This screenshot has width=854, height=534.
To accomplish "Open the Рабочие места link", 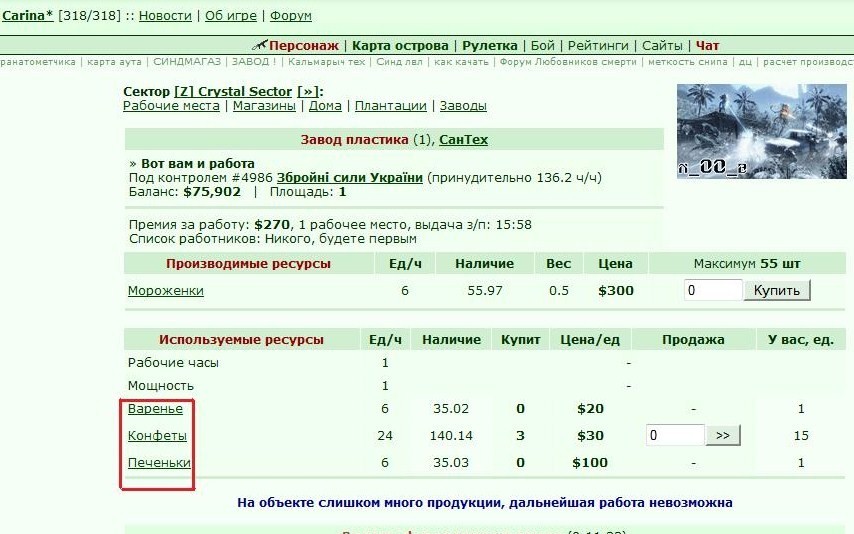I will 171,106.
